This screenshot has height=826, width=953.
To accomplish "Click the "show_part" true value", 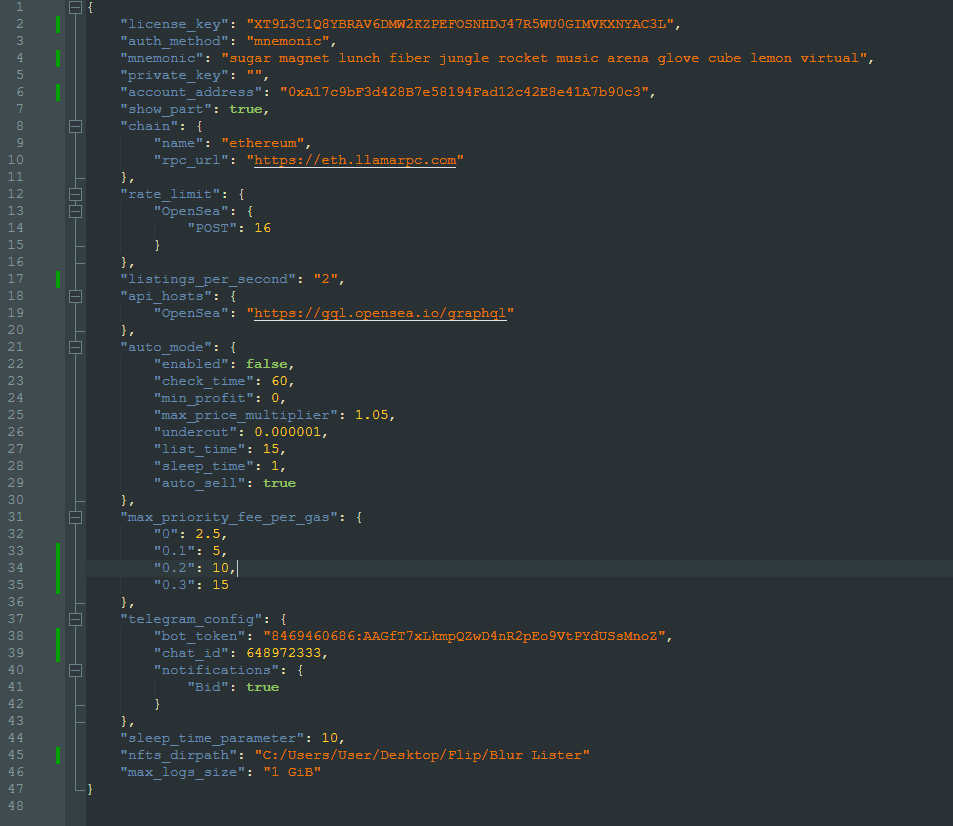I will pos(245,109).
